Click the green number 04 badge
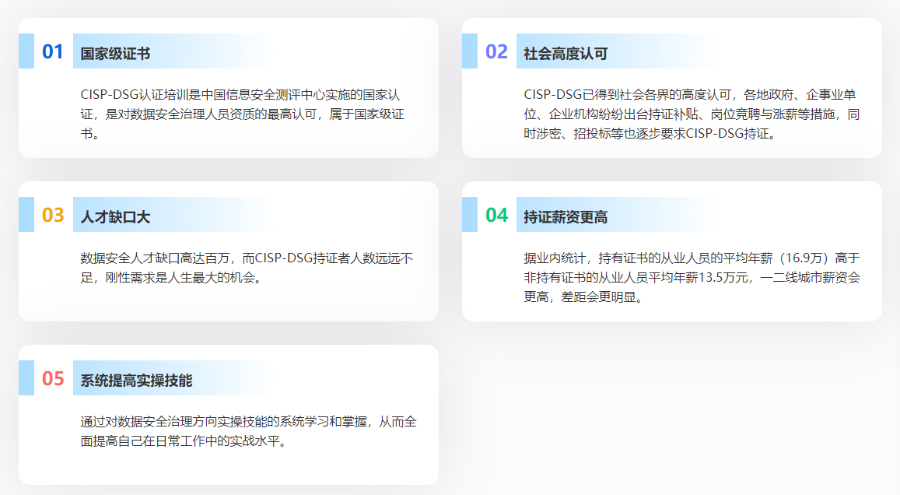The width and height of the screenshot is (900, 495). coord(496,215)
